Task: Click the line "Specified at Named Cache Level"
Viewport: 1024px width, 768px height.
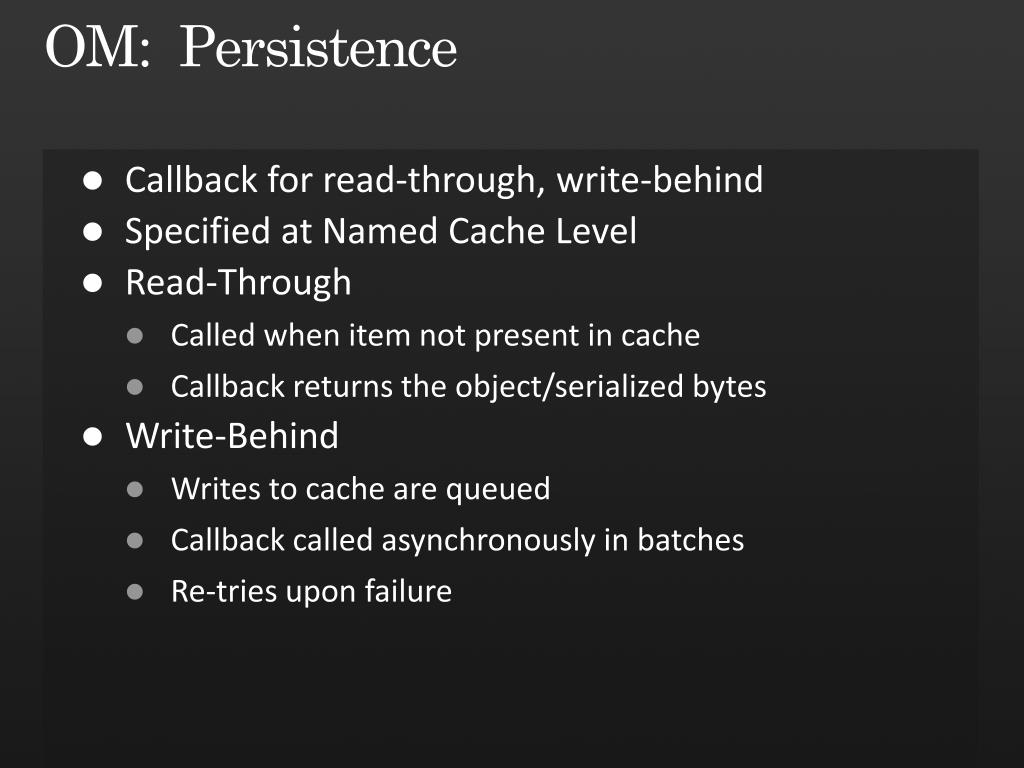Action: click(x=381, y=231)
